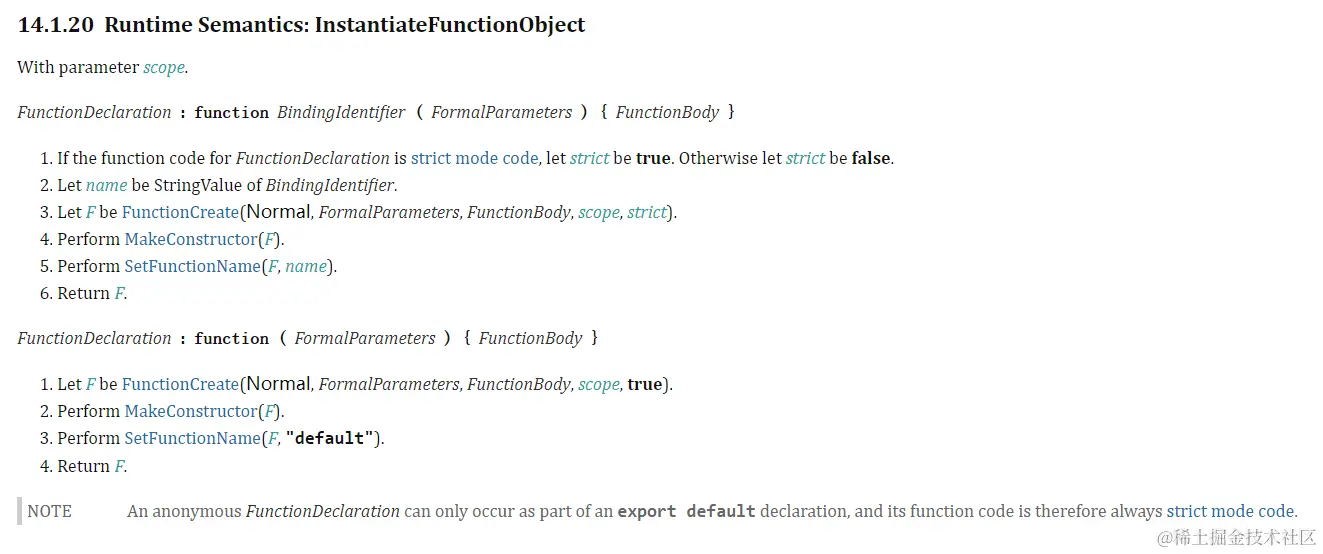Click variable F in 'Return F' of first algorithm
Viewport: 1323px width, 554px height.
tap(119, 293)
